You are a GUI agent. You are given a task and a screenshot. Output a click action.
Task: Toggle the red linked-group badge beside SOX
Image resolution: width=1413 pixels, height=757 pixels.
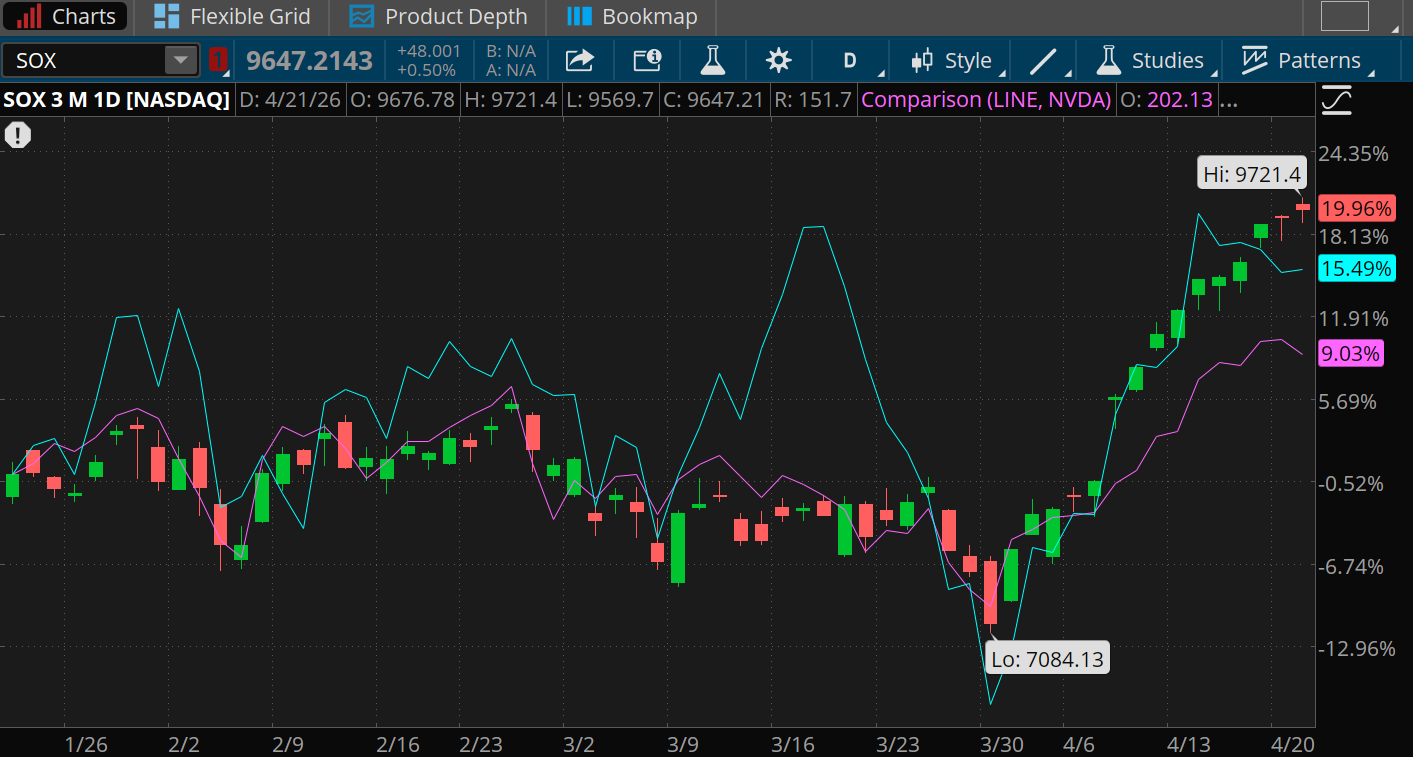coord(218,60)
